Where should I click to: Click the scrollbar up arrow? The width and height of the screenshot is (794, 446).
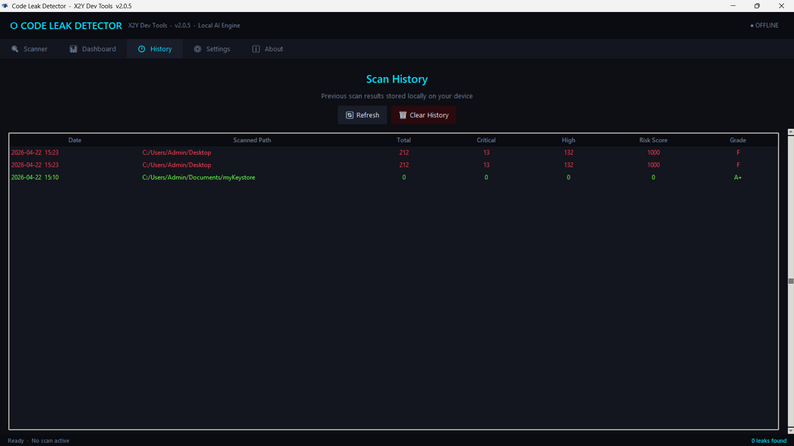790,132
